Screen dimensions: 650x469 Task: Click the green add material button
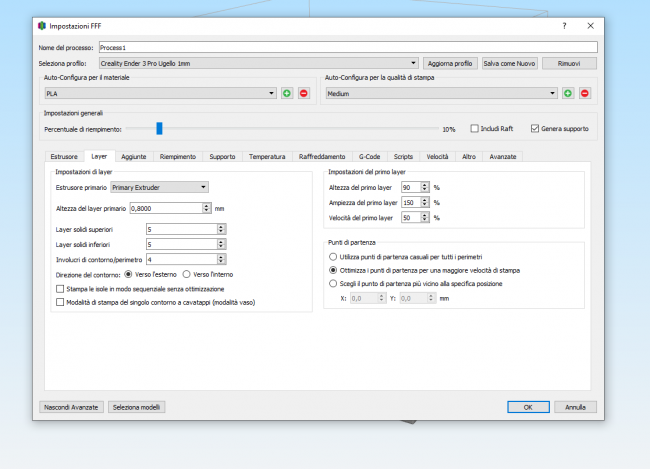click(x=287, y=93)
